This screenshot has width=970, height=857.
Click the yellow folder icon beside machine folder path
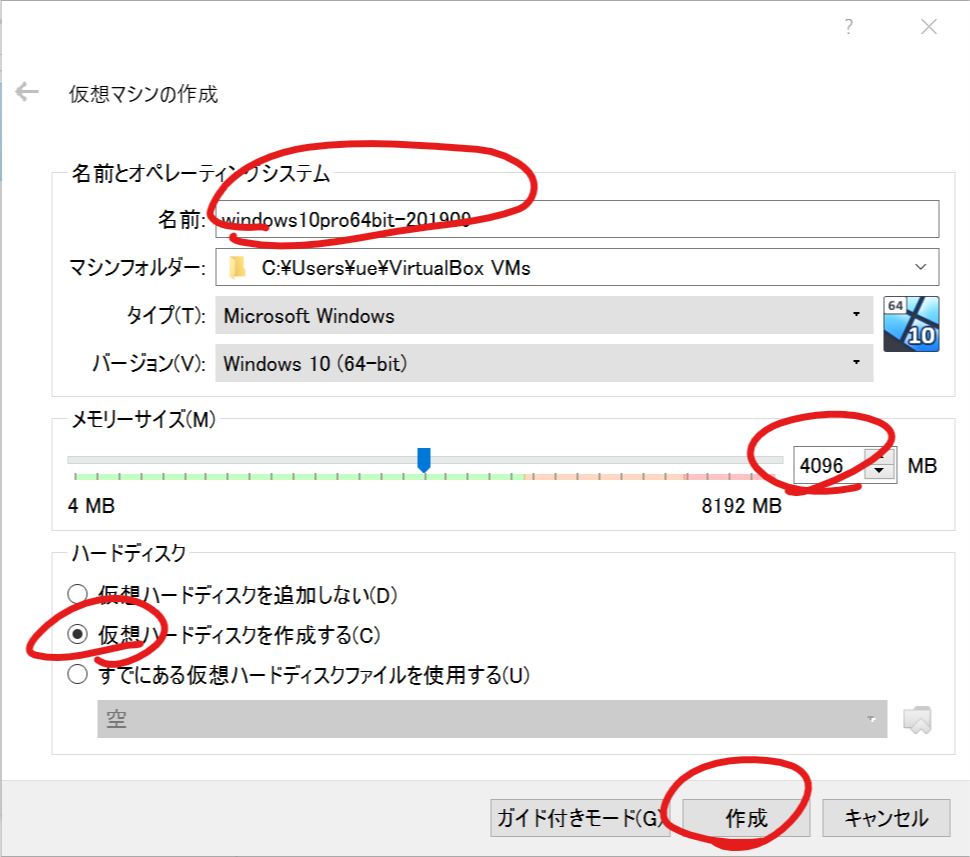239,266
